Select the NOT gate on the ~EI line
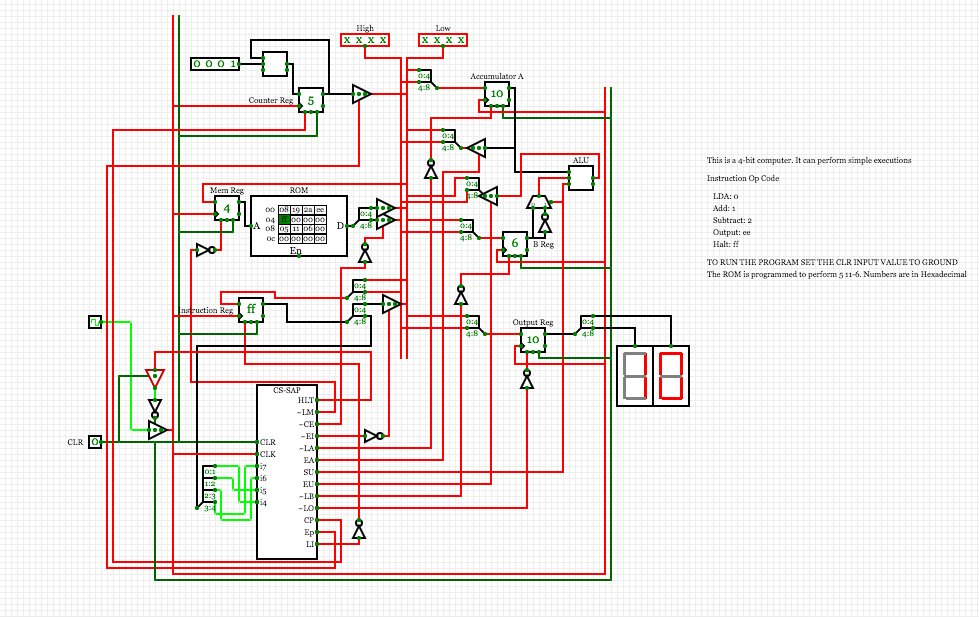This screenshot has height=617, width=979. [374, 436]
